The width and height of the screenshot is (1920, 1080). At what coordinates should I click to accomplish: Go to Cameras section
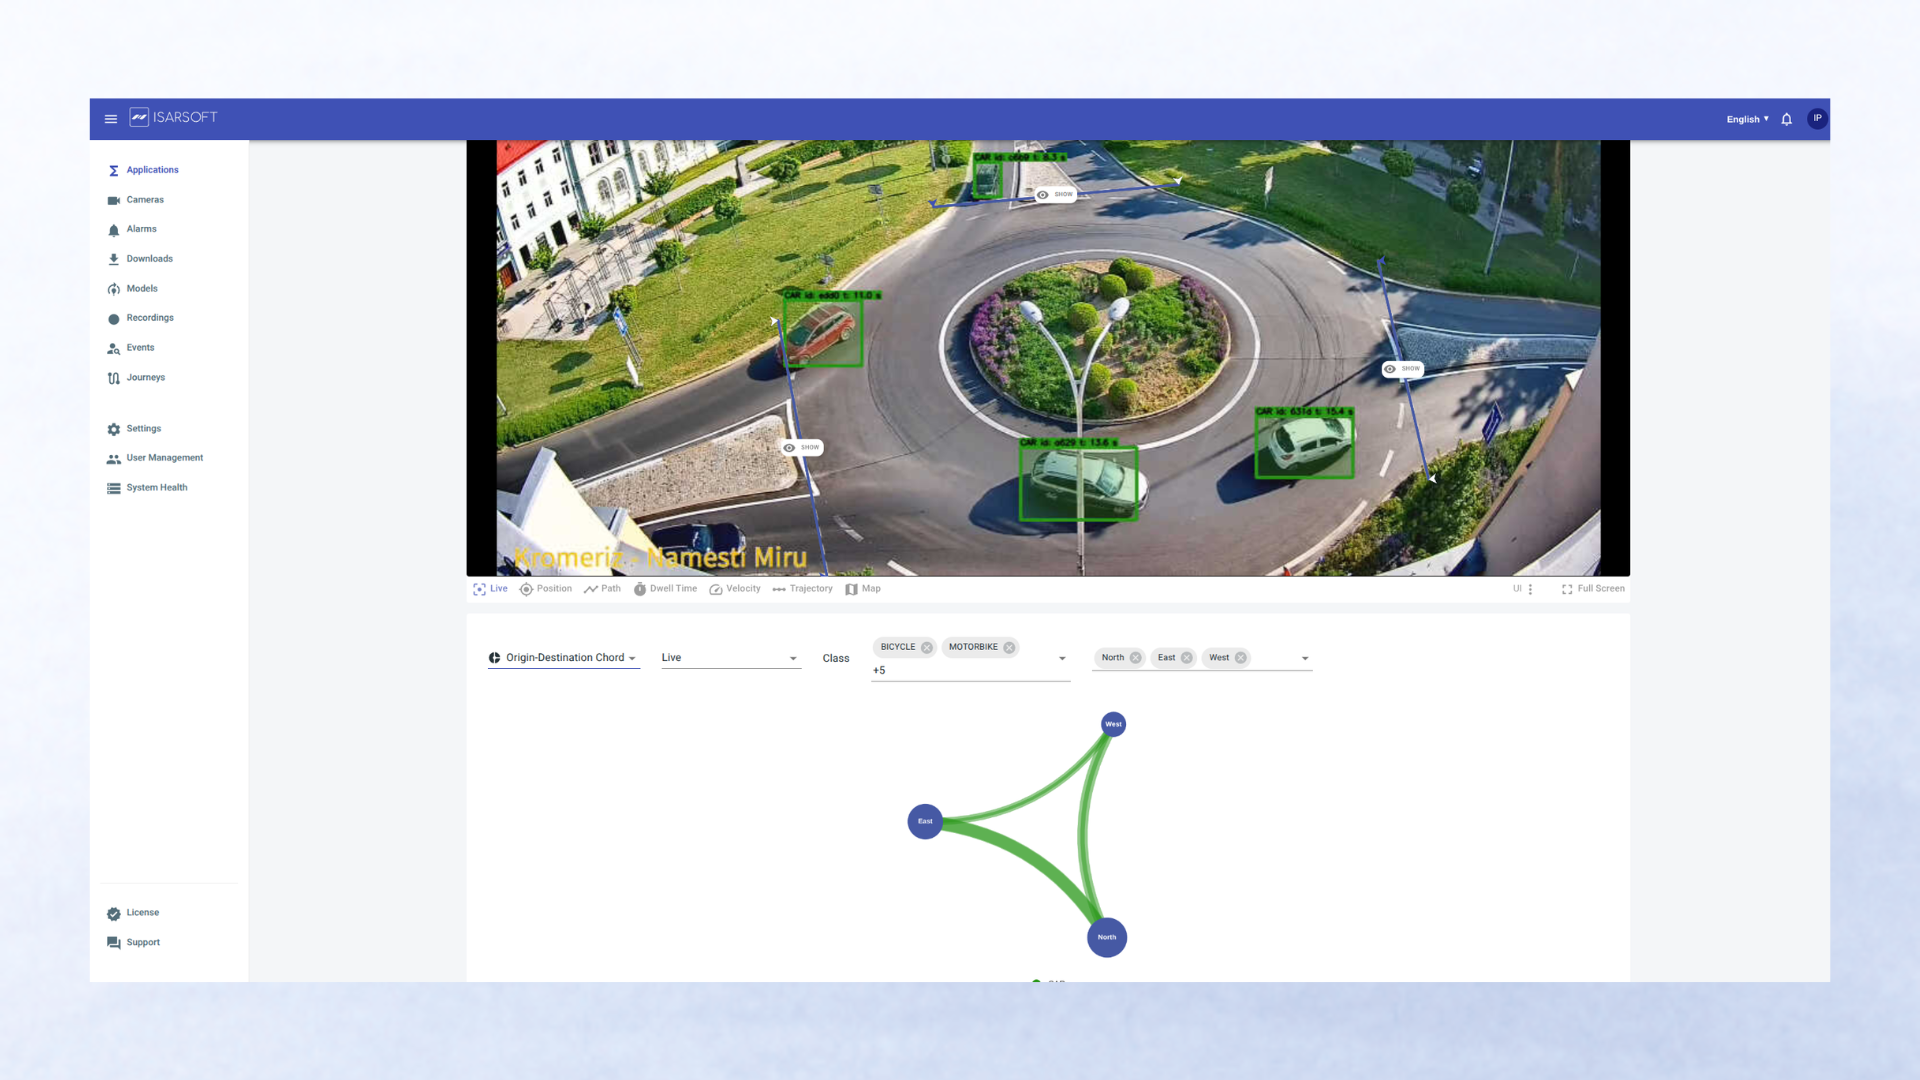point(145,200)
